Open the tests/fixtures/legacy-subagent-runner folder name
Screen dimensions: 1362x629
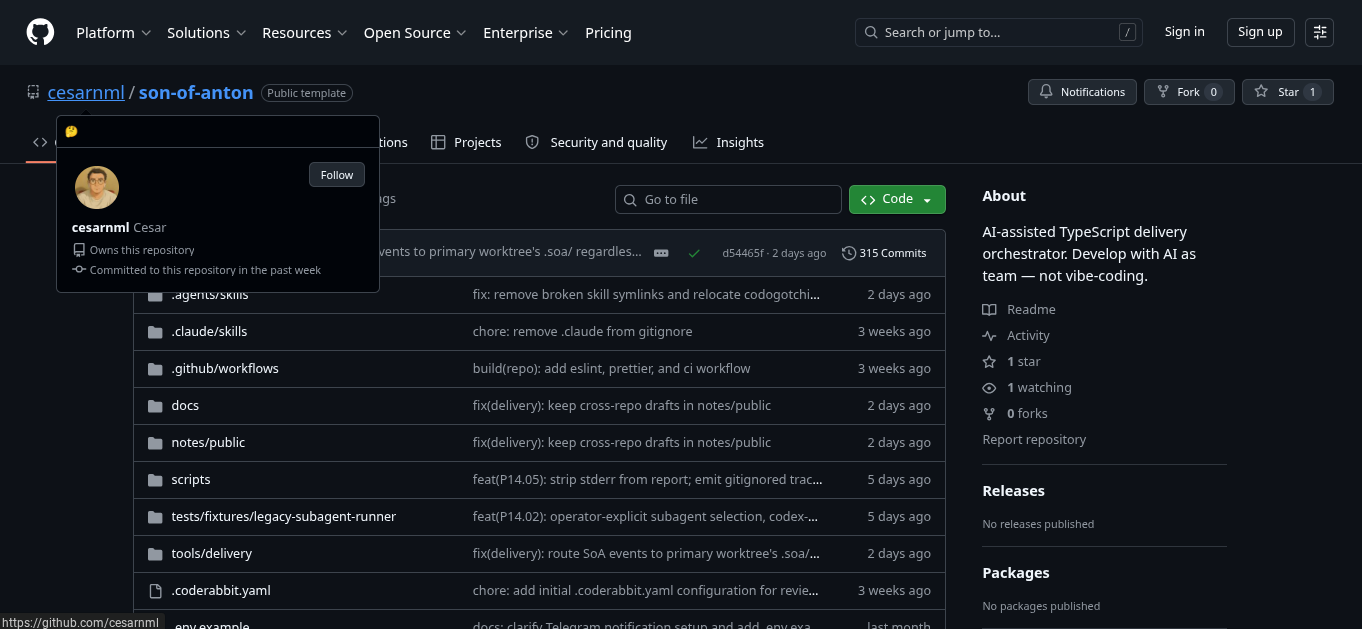284,516
